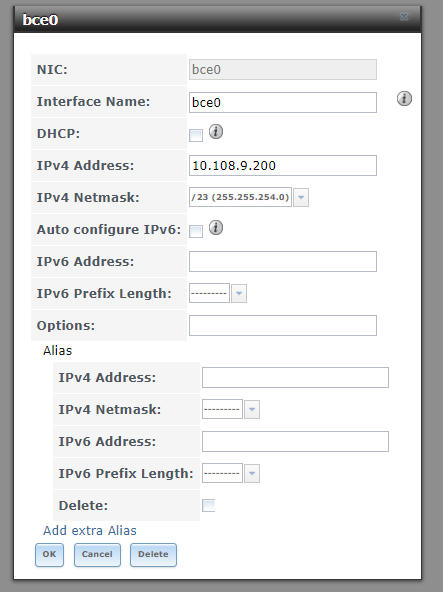This screenshot has height=592, width=443.
Task: Enable the DHCP checkbox
Action: coord(196,135)
